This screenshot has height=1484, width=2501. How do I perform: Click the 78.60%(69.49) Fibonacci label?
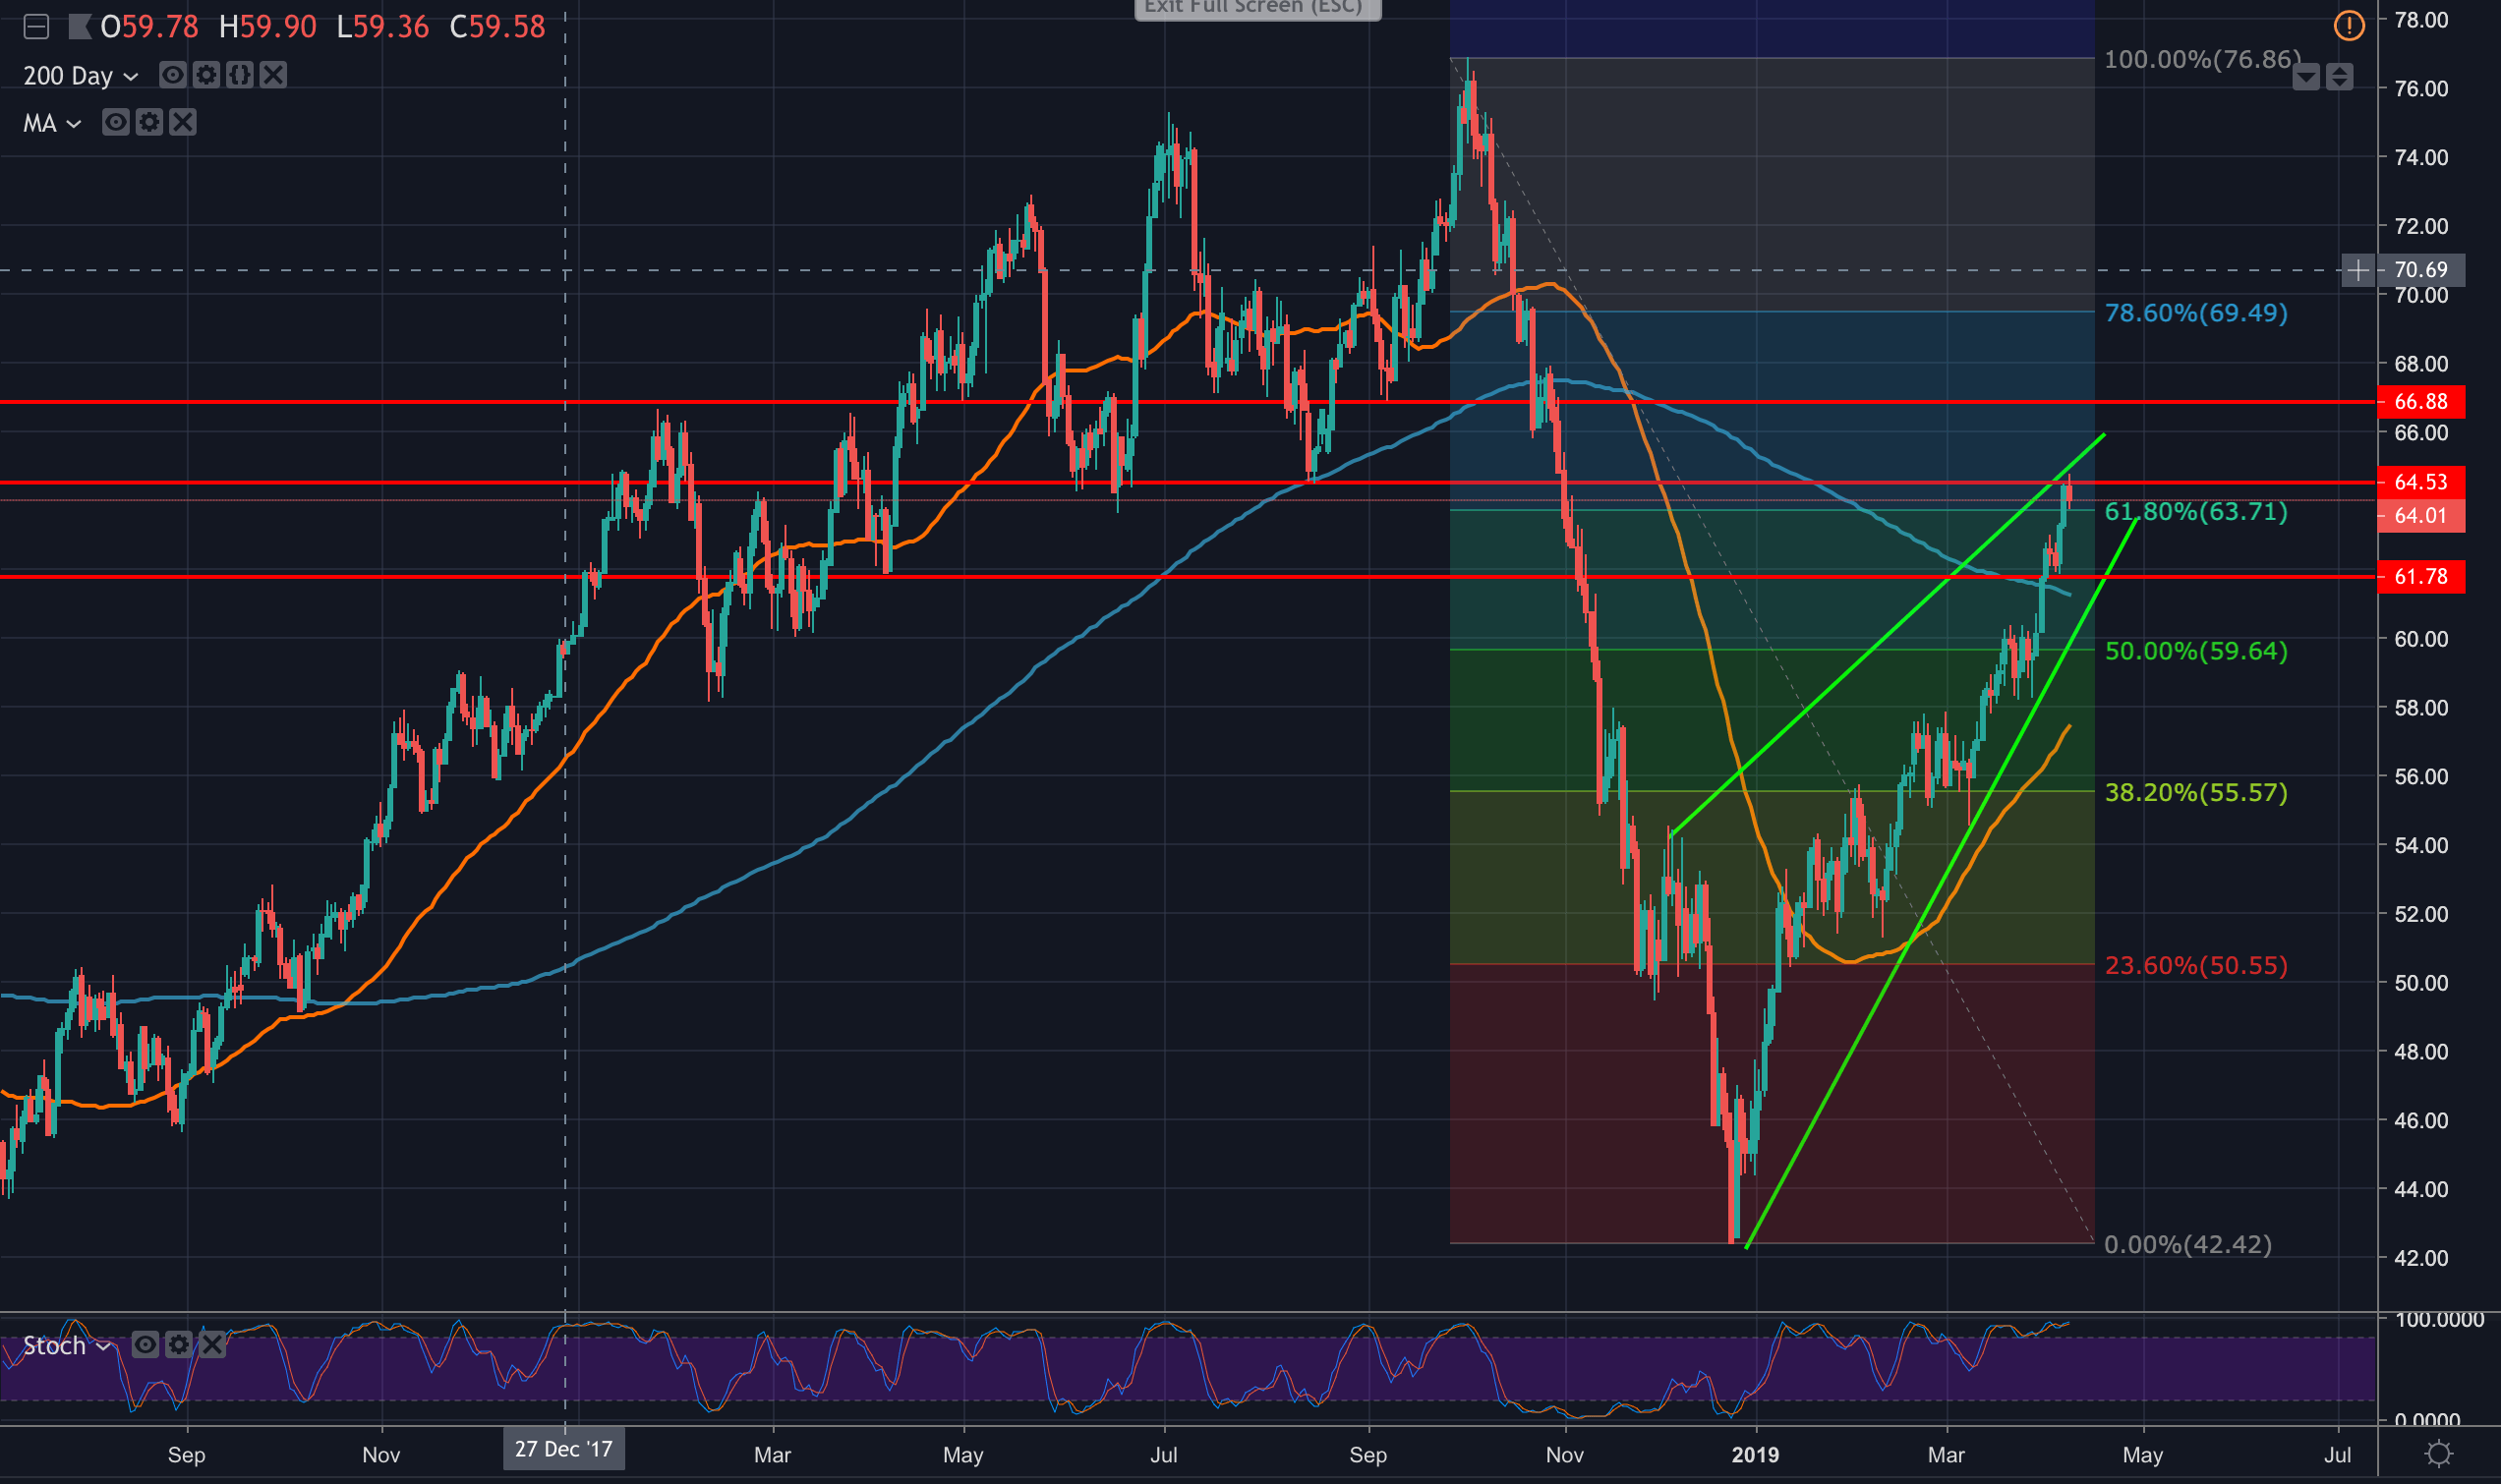(x=2196, y=313)
